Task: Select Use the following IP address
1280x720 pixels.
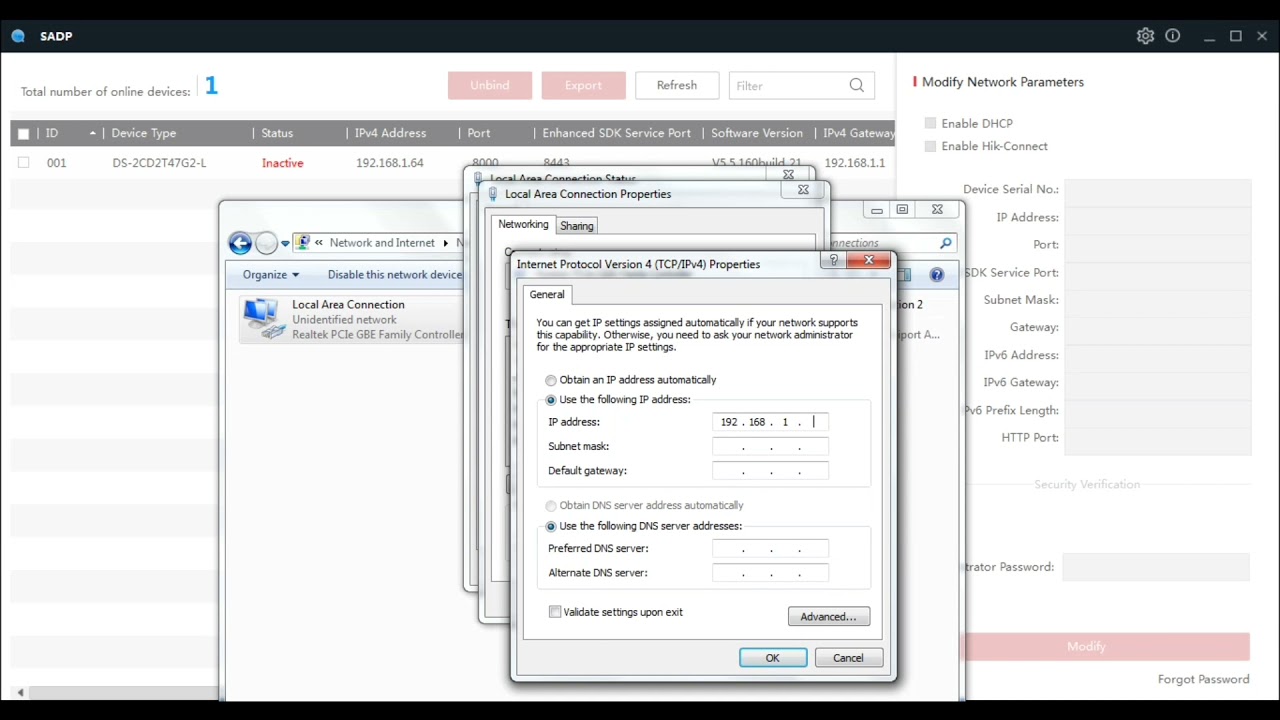Action: (x=551, y=400)
